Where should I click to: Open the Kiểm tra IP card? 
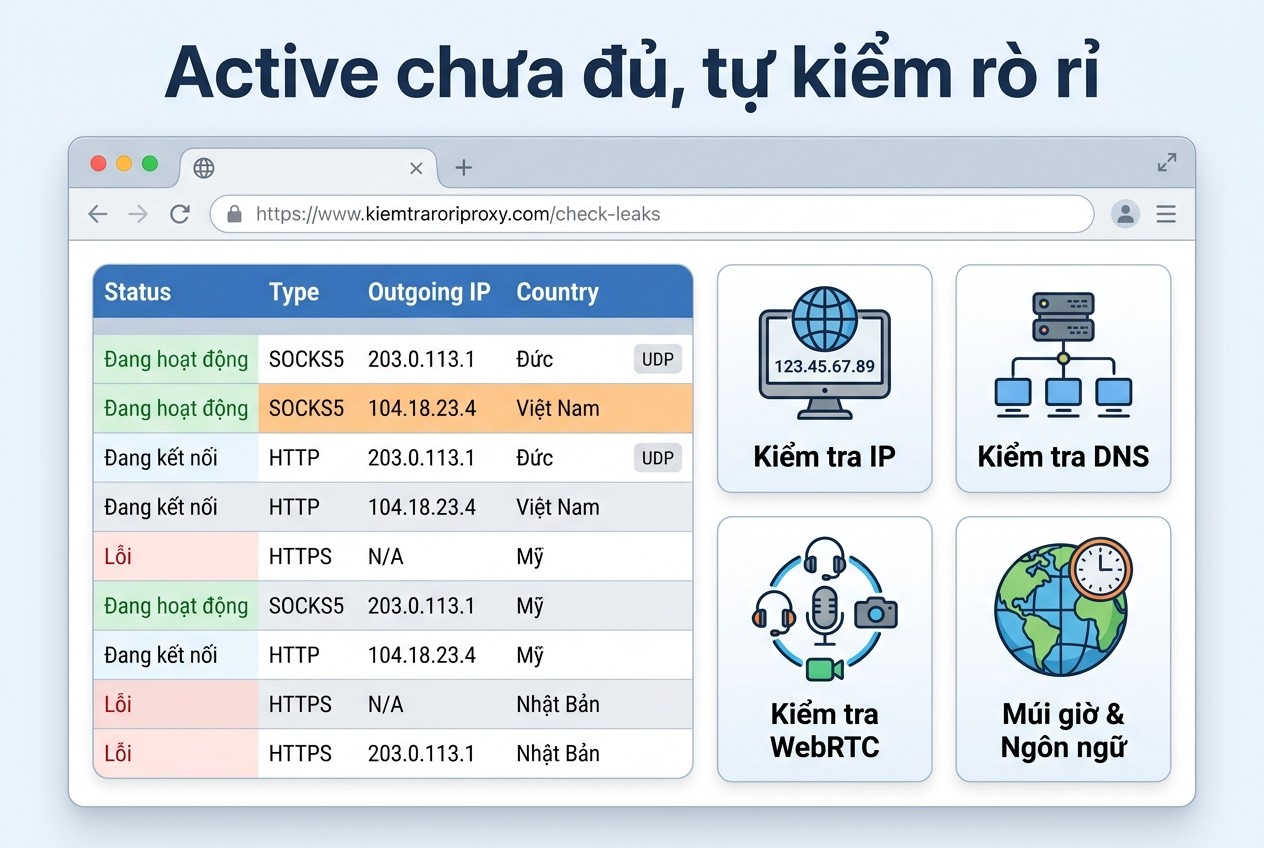click(824, 379)
